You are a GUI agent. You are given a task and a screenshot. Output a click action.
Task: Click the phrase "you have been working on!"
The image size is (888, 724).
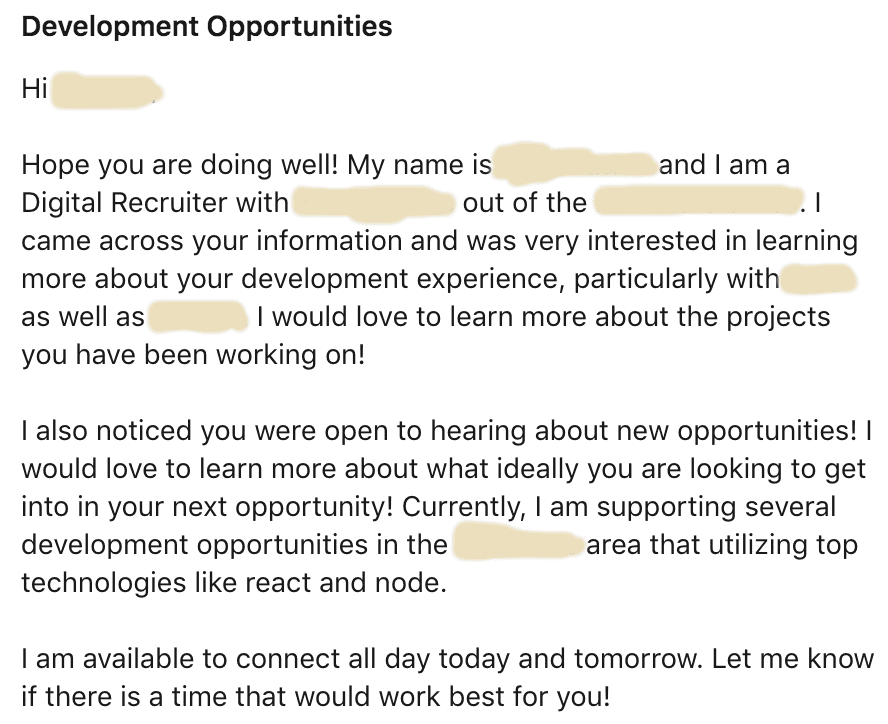(x=193, y=355)
